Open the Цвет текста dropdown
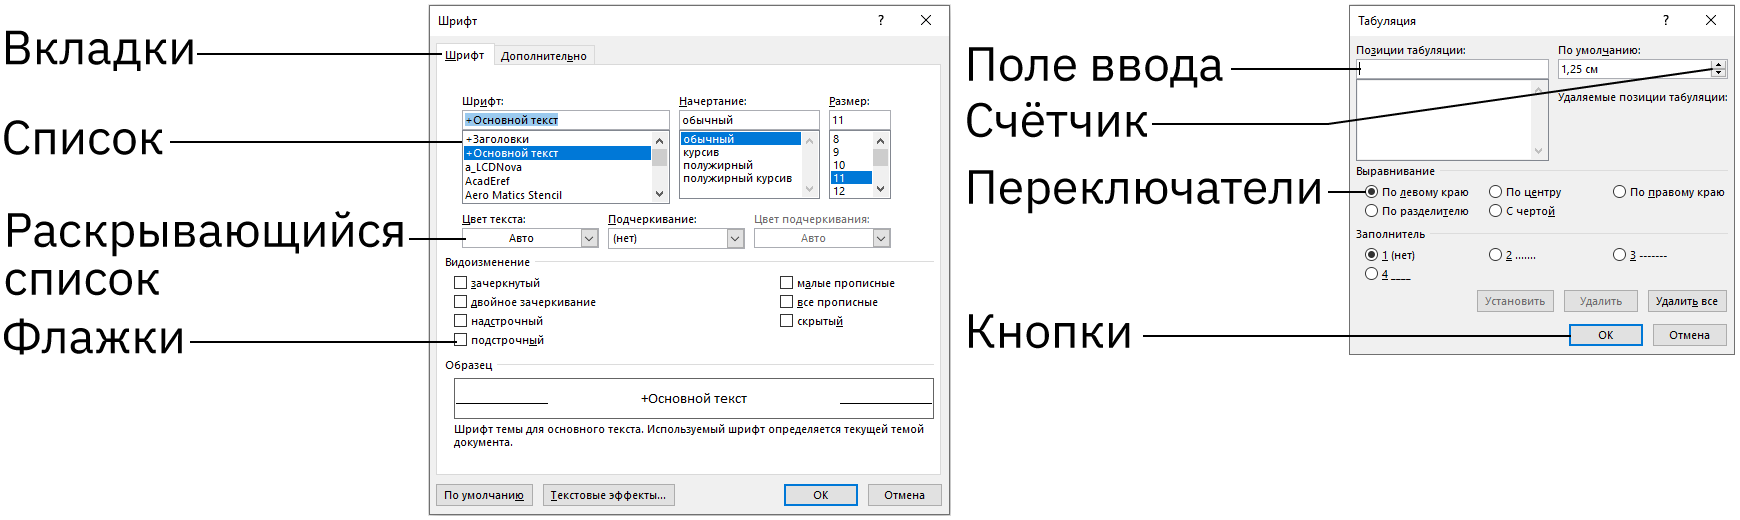 click(x=589, y=238)
